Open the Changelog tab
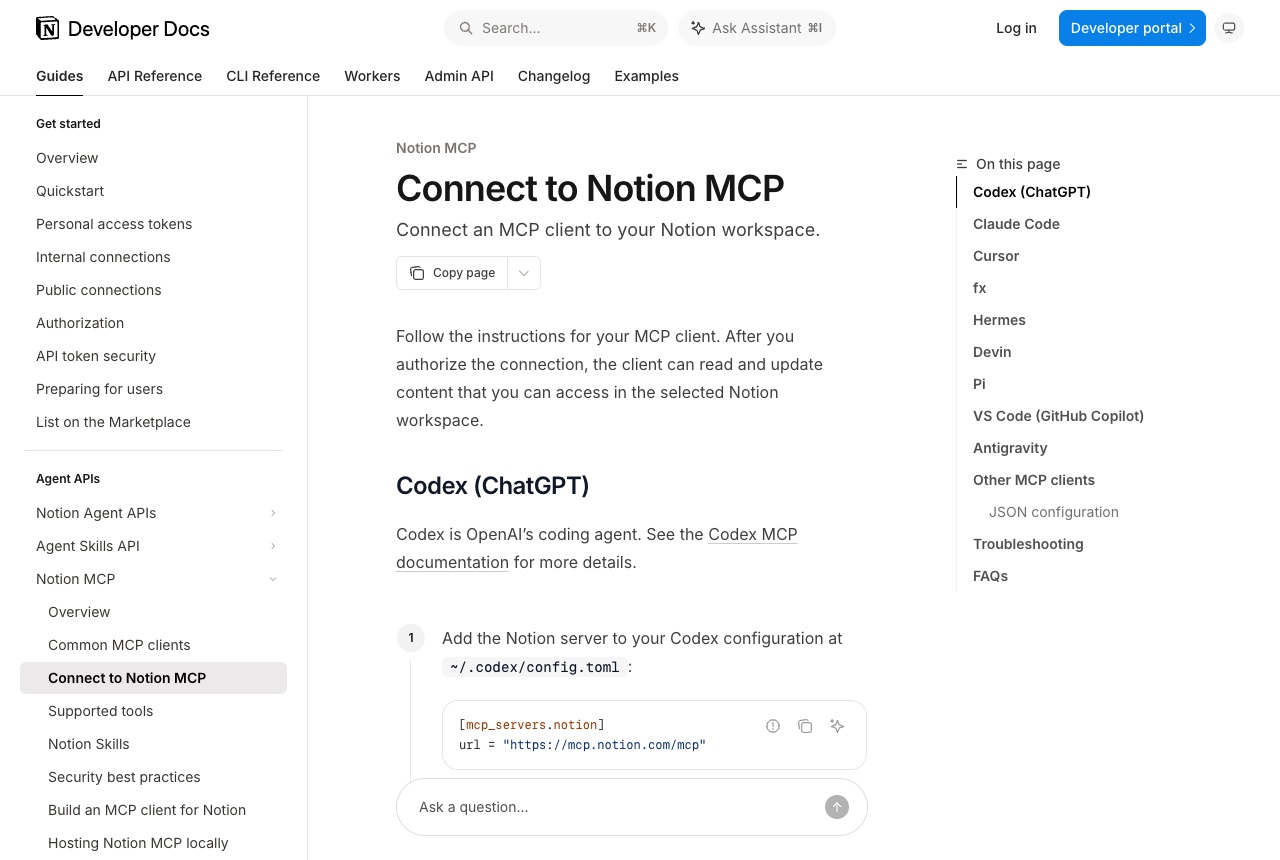 click(554, 76)
